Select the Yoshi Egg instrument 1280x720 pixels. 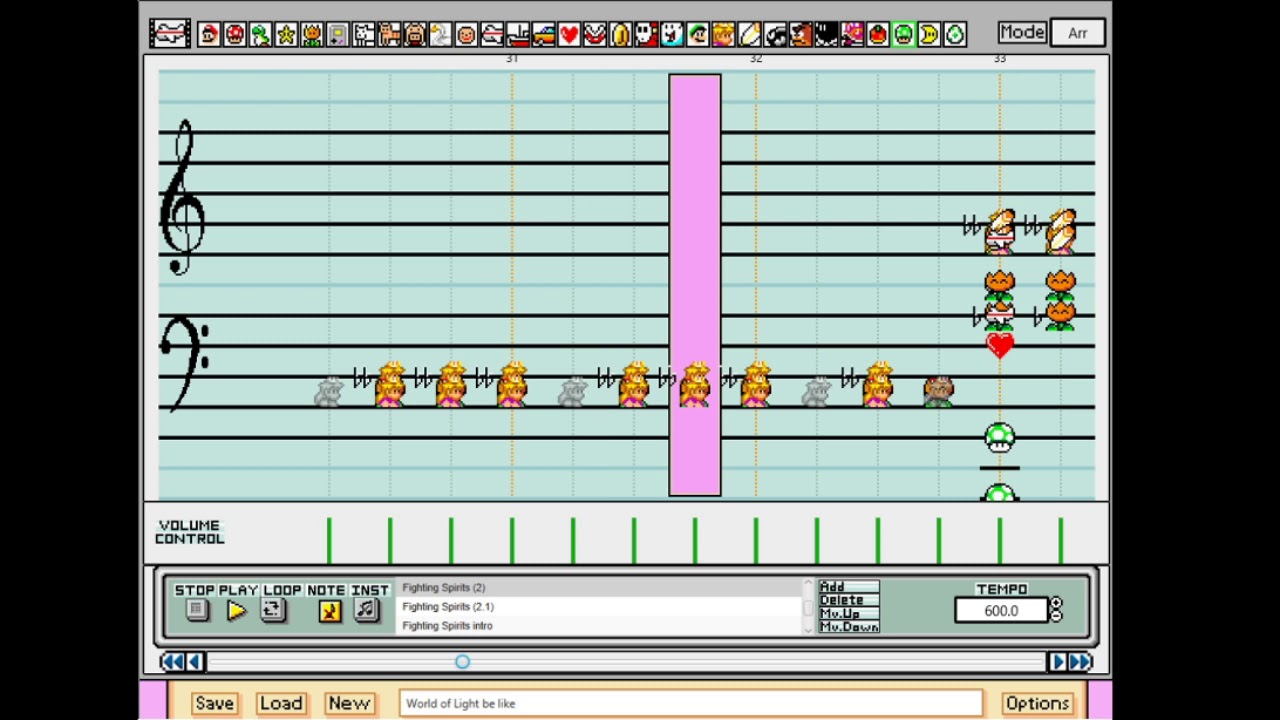(x=956, y=35)
